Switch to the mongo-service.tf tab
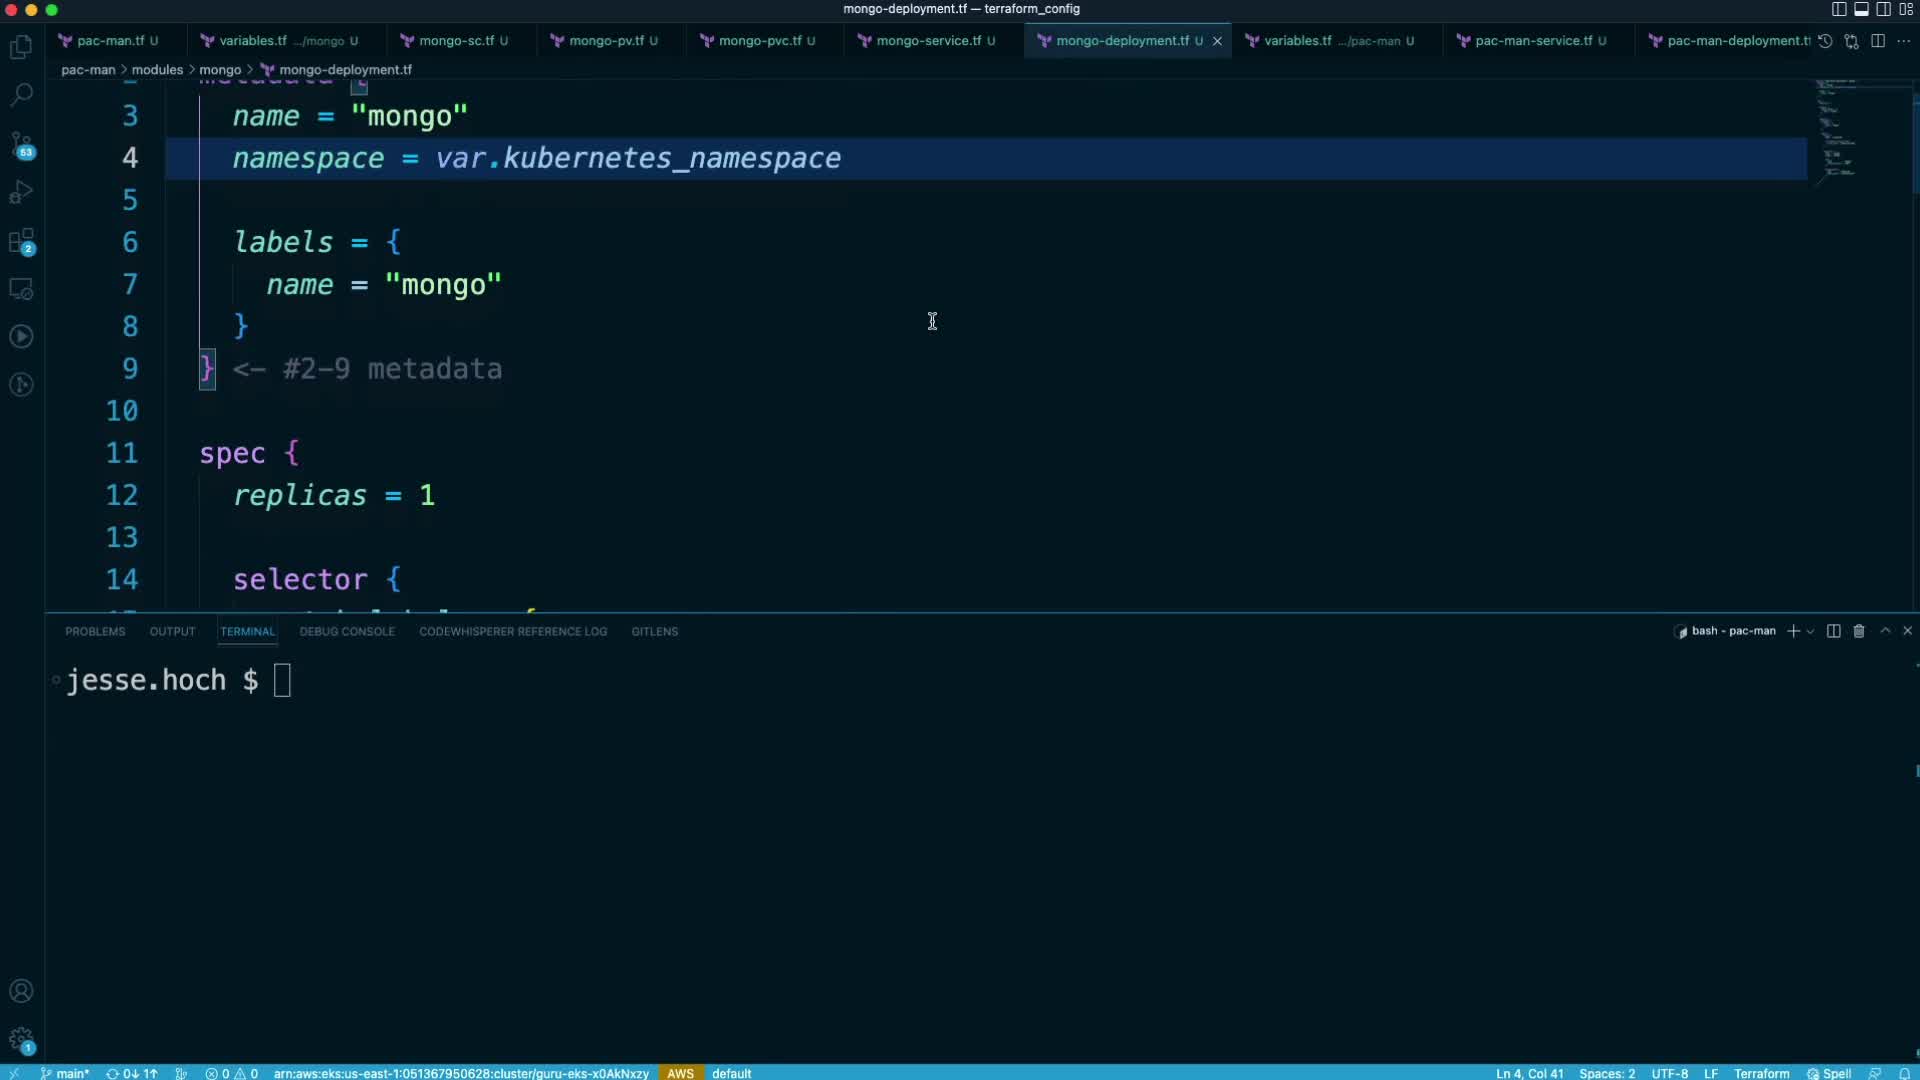The width and height of the screenshot is (1920, 1080). tap(928, 41)
